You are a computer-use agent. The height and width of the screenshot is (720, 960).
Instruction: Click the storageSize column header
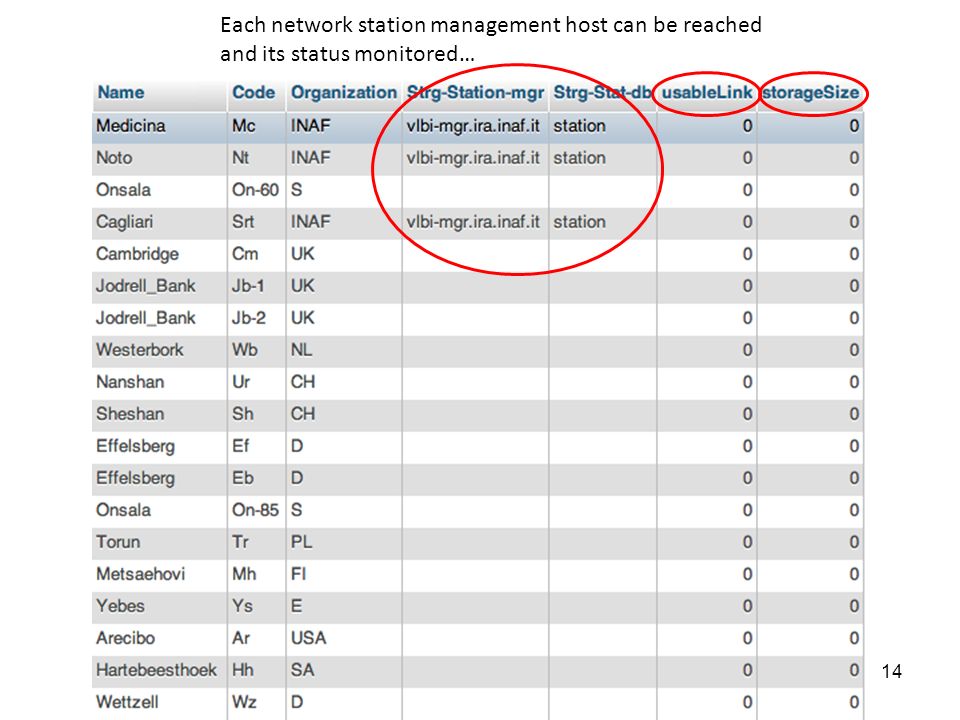point(811,93)
